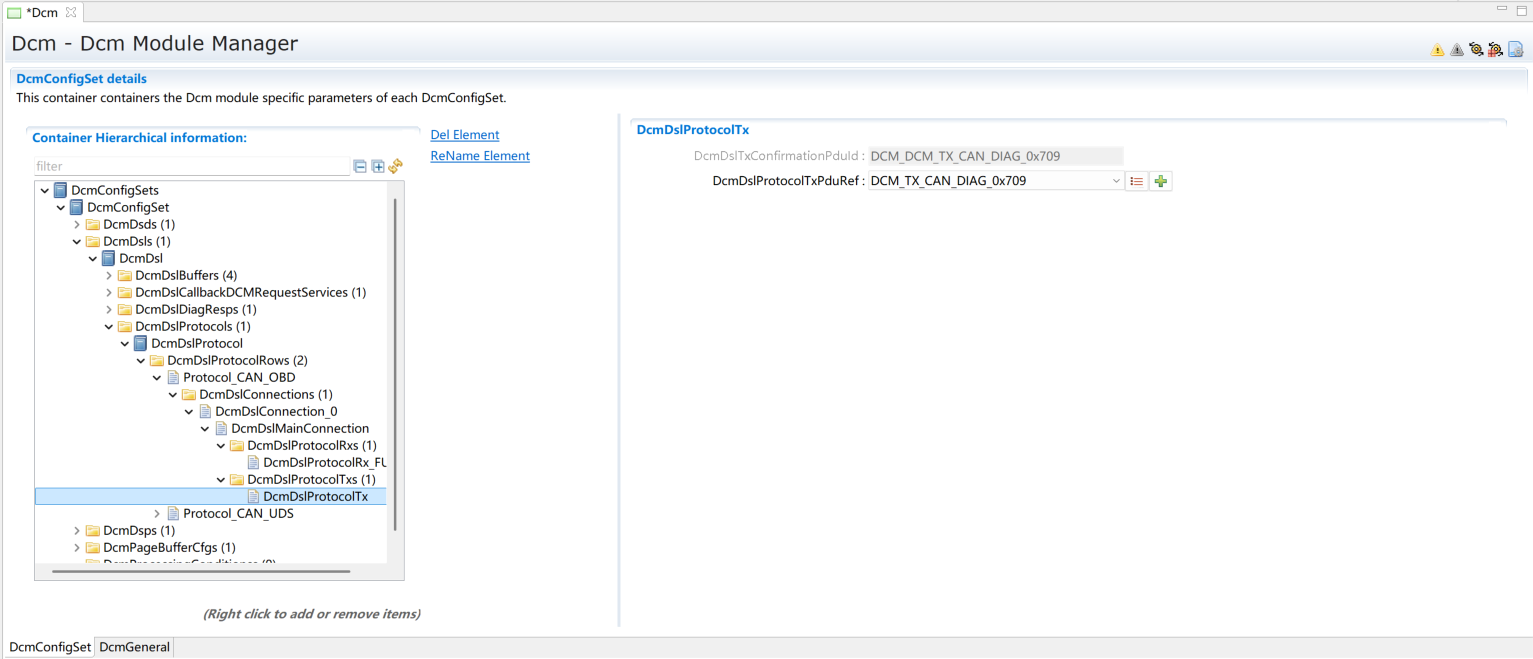Click the yellow warning triangle icon

click(x=1437, y=49)
